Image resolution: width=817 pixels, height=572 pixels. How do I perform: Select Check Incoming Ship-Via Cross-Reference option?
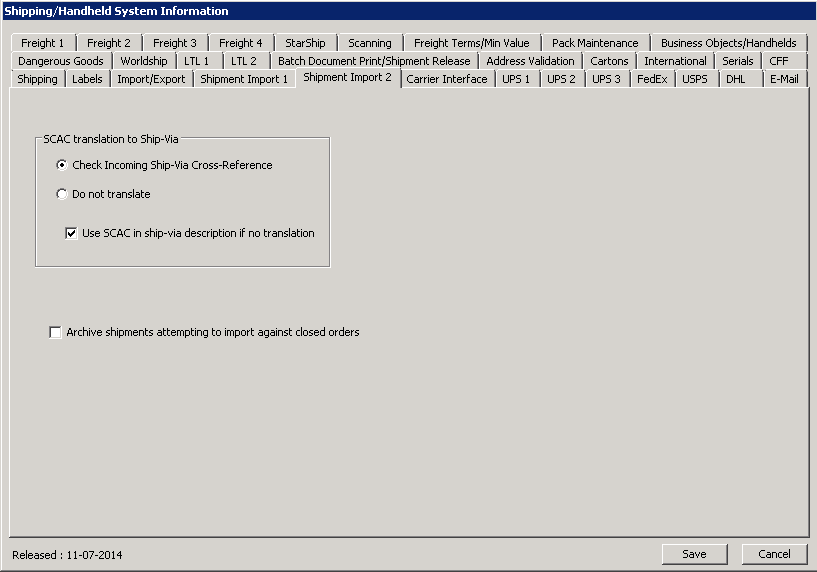[63, 165]
